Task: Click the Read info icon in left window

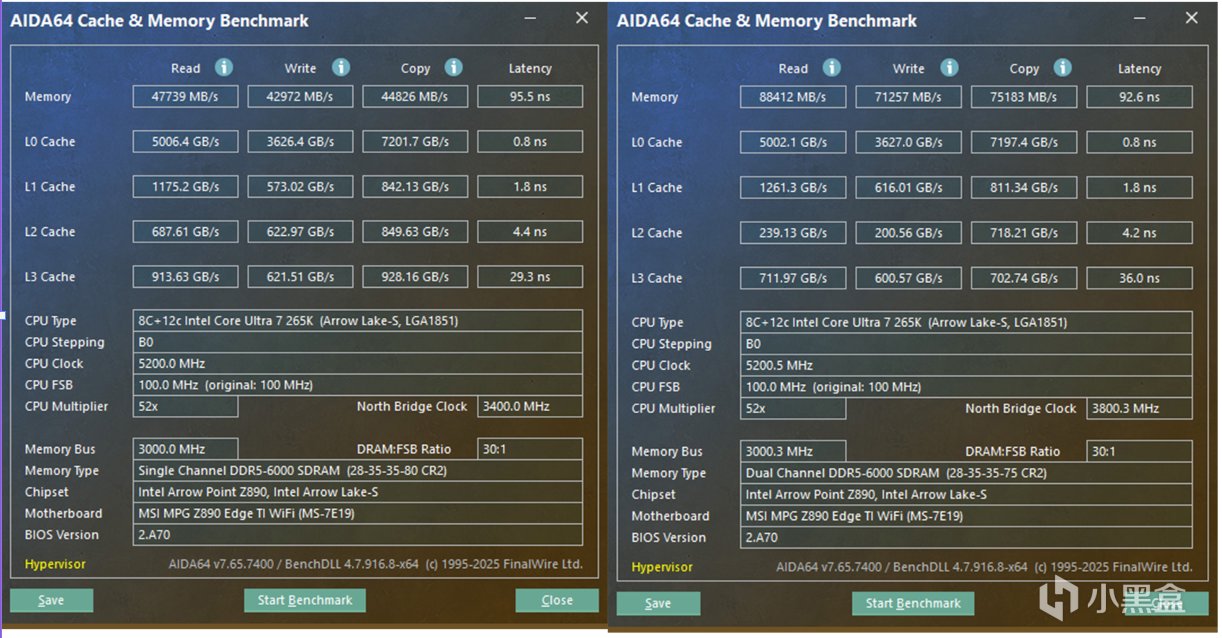Action: click(x=224, y=67)
